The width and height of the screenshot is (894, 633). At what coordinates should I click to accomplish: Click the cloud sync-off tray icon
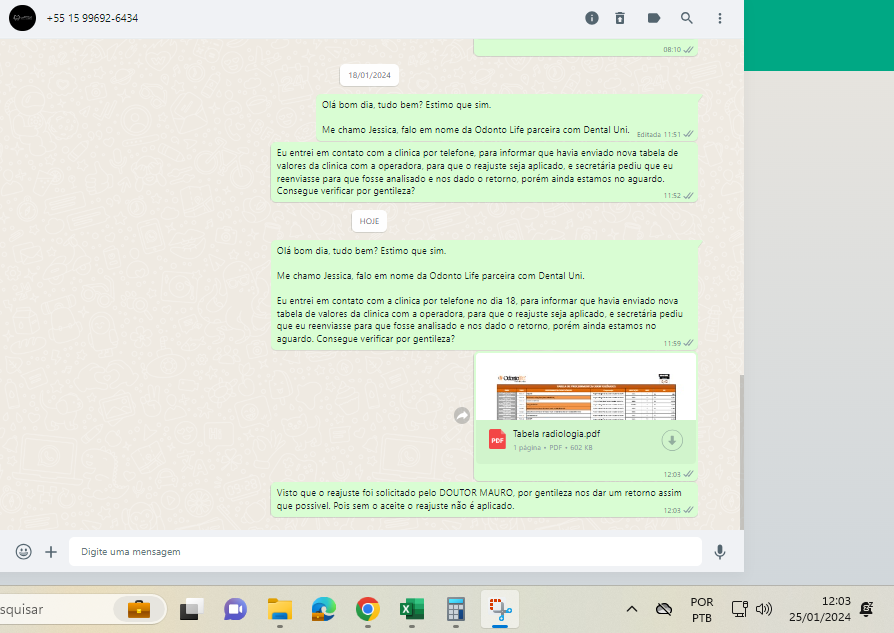[664, 609]
